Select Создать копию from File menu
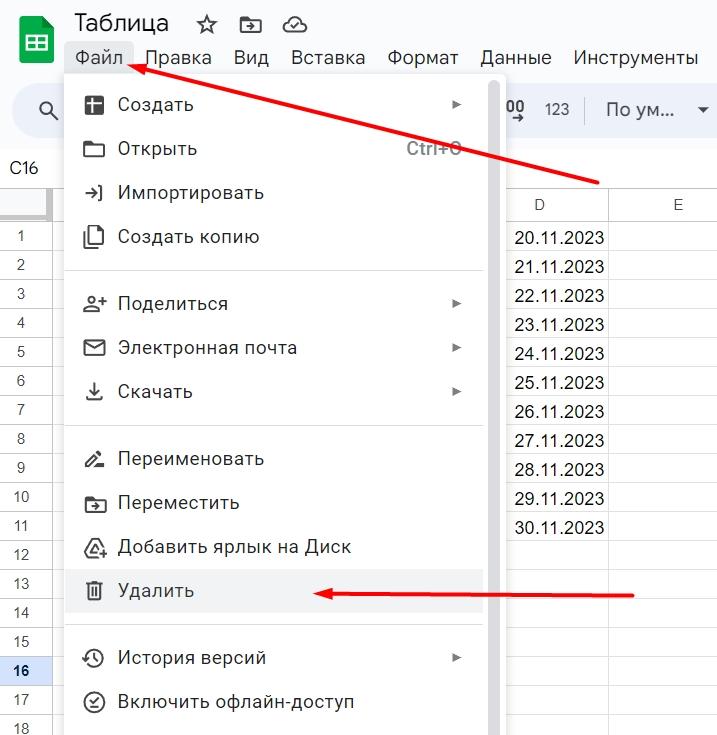 click(188, 237)
